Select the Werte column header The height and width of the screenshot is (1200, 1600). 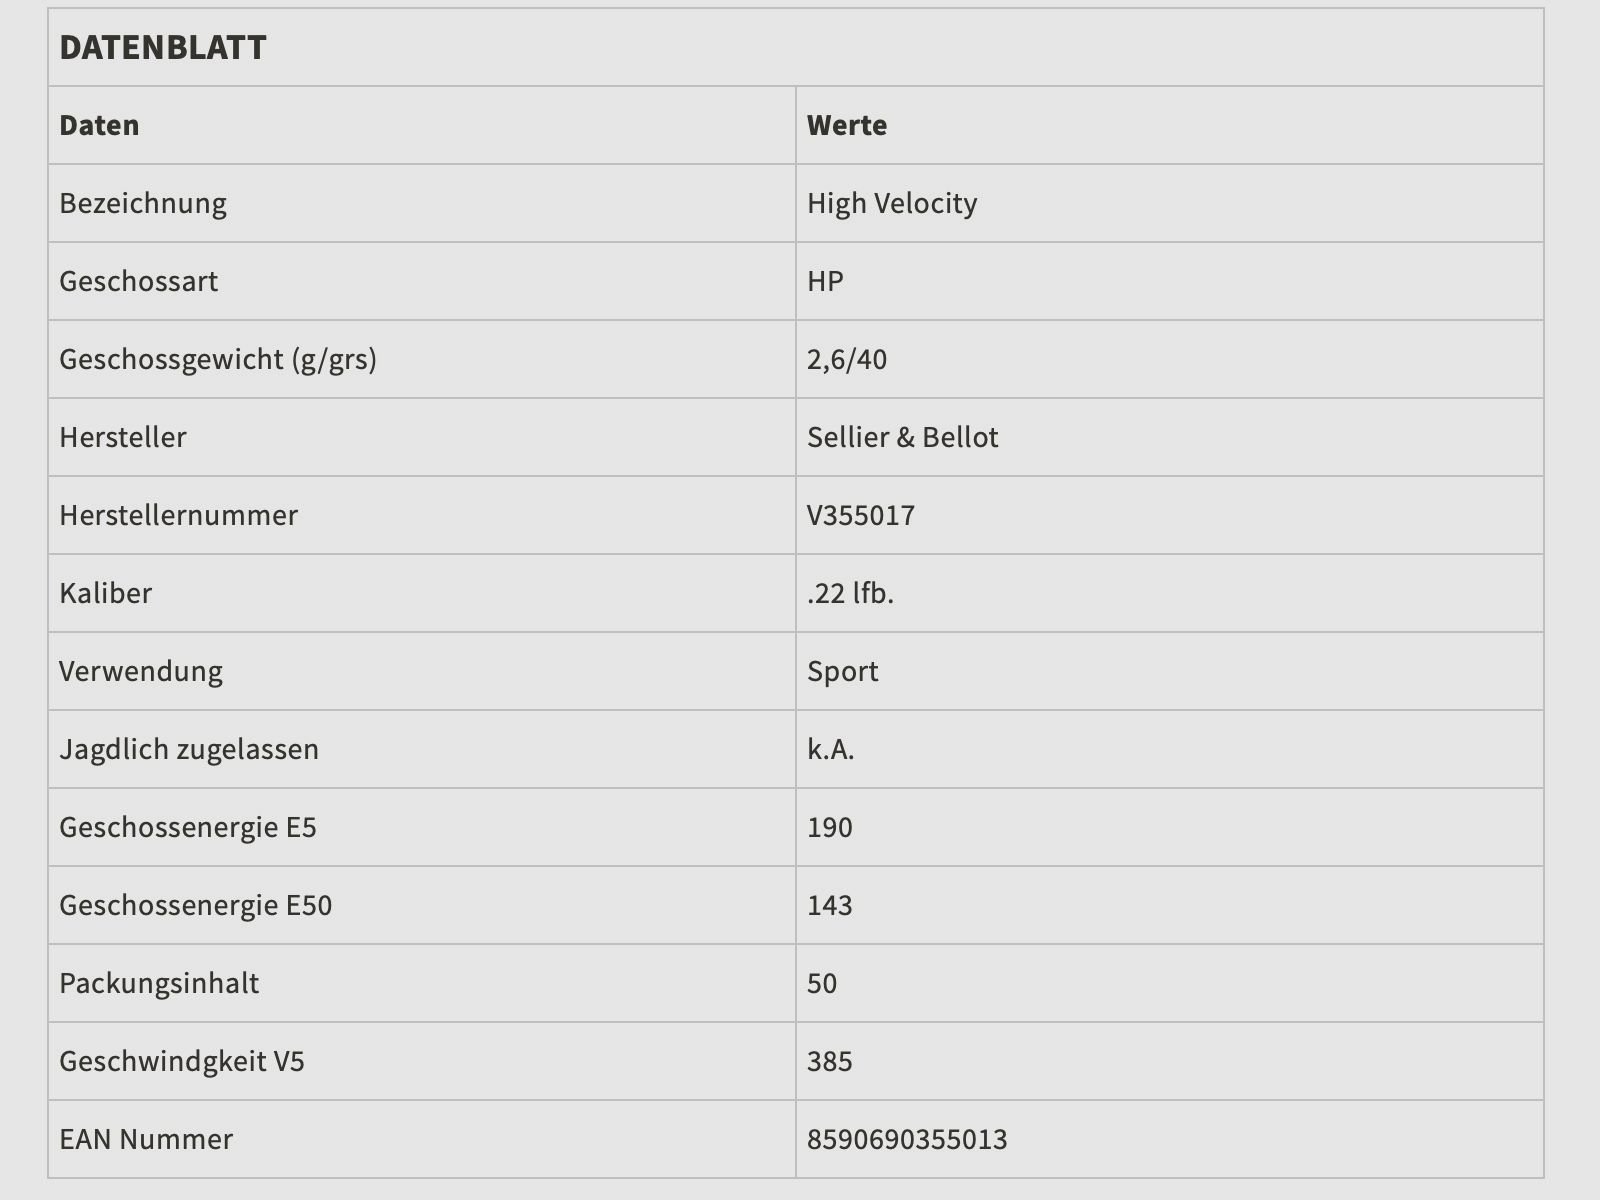(x=847, y=125)
